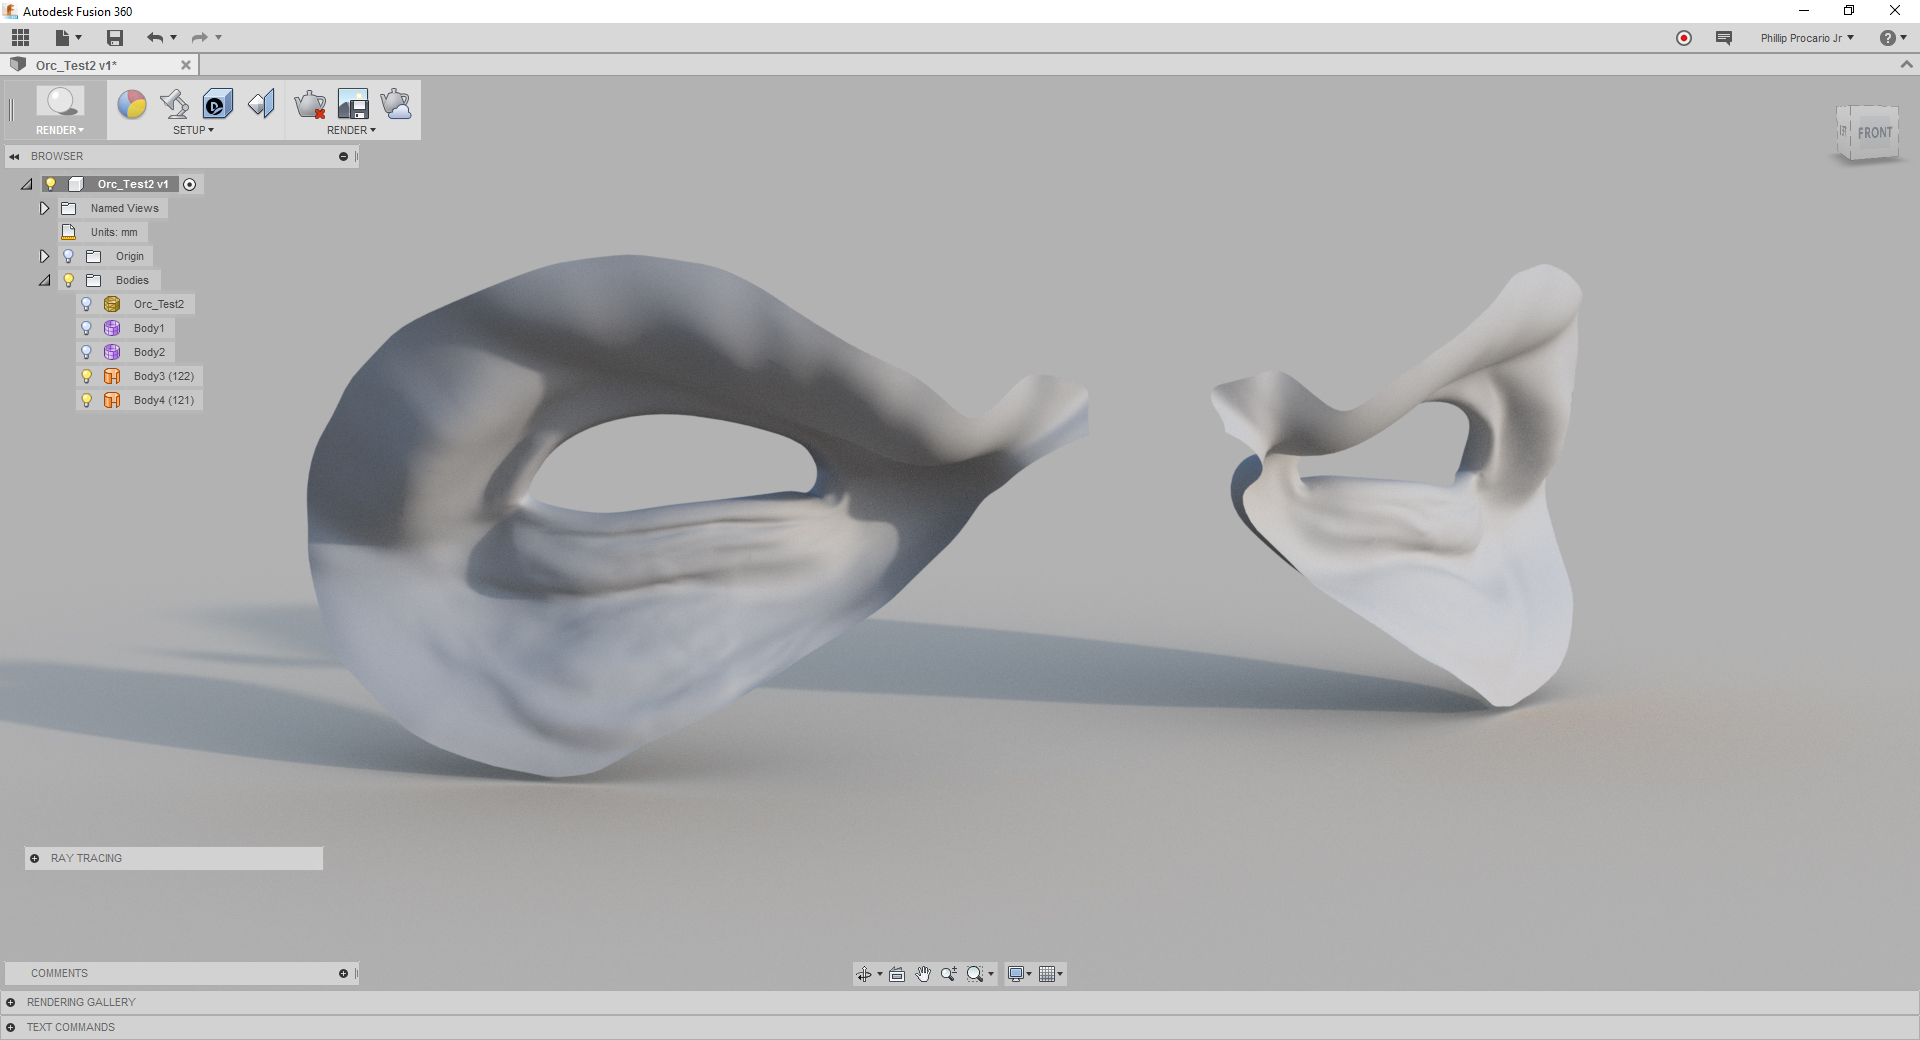
Task: Open Scene Settings lamp icon
Action: tap(175, 104)
